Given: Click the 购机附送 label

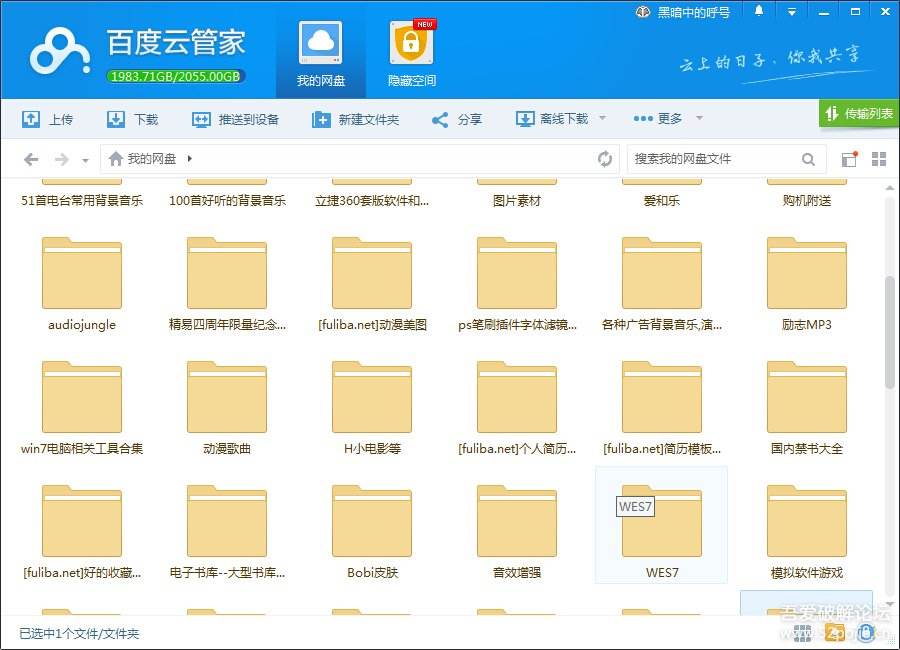Looking at the screenshot, I should (x=806, y=200).
